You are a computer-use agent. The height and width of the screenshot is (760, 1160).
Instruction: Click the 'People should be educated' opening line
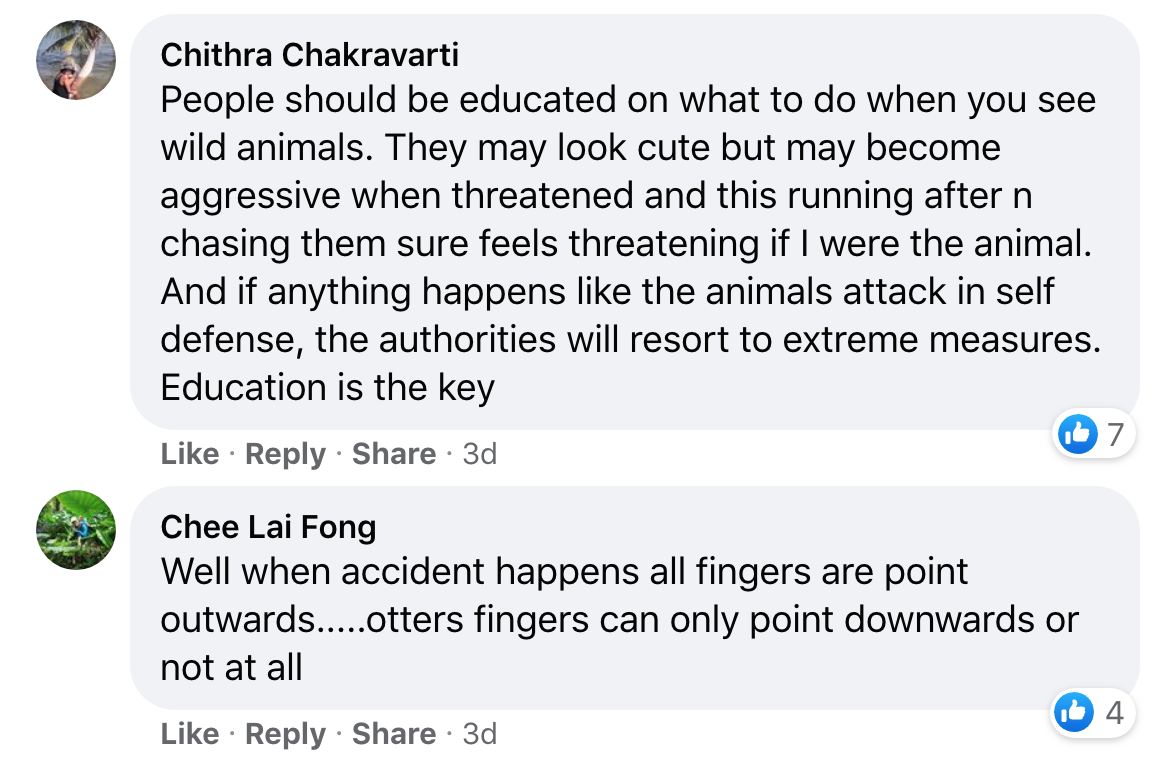tap(628, 100)
